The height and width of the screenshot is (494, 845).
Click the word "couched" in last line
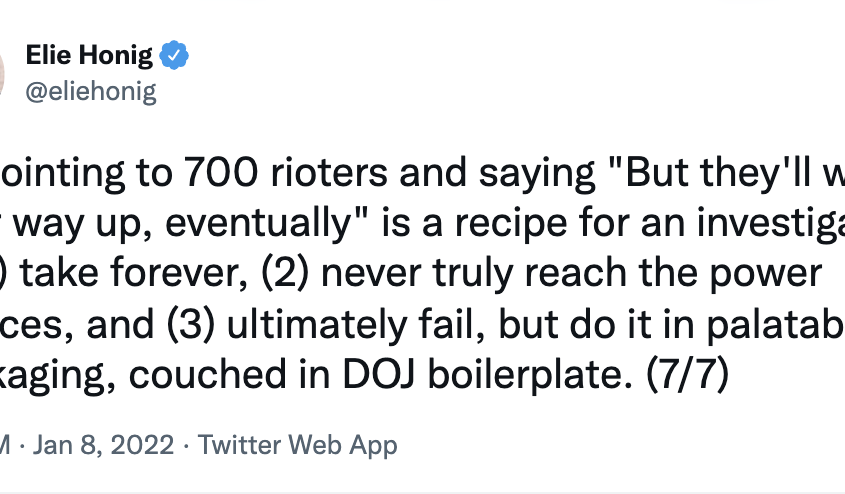[207, 374]
